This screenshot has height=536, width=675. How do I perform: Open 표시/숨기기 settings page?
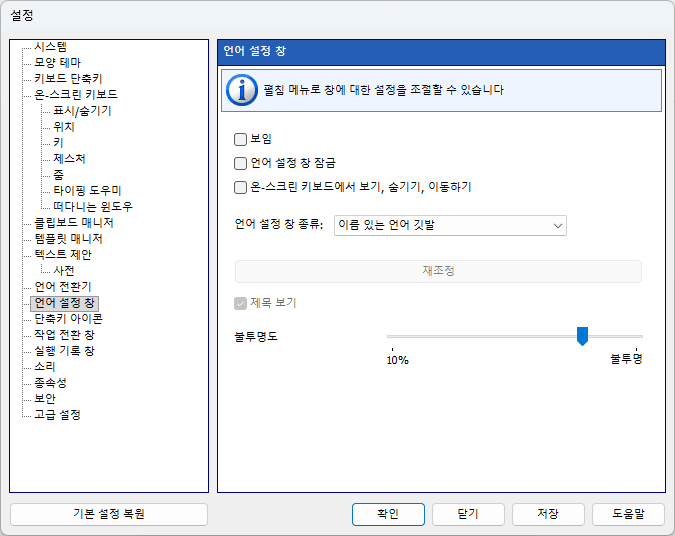tap(82, 111)
